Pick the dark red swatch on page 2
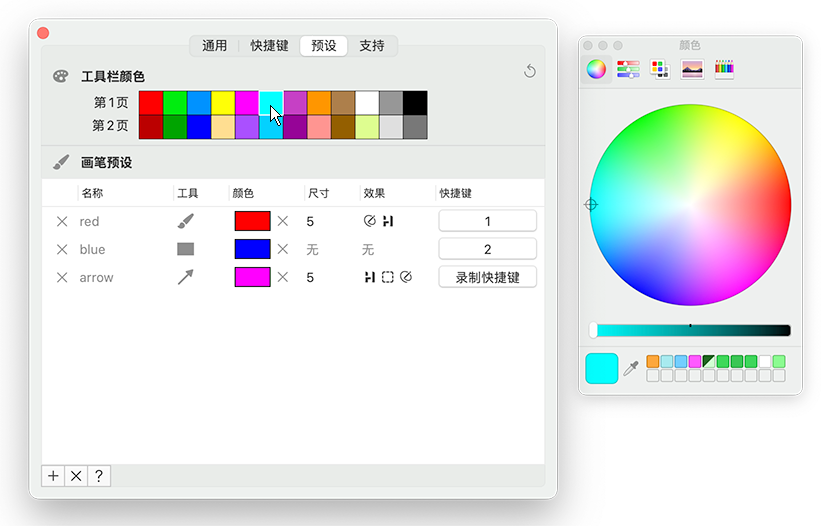 [x=151, y=127]
